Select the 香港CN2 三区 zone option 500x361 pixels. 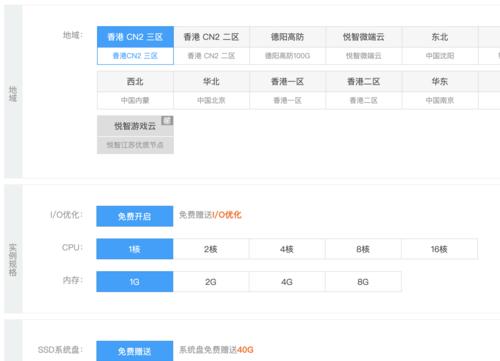pos(135,56)
